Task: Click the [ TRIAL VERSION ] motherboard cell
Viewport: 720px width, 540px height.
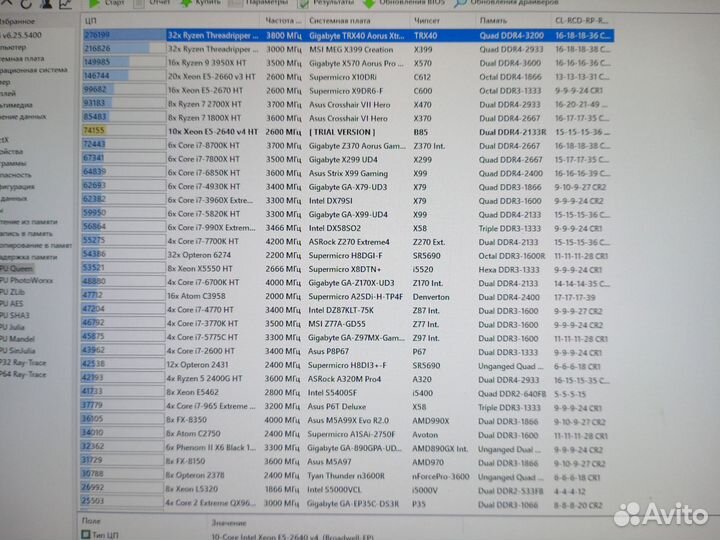Action: tap(342, 132)
